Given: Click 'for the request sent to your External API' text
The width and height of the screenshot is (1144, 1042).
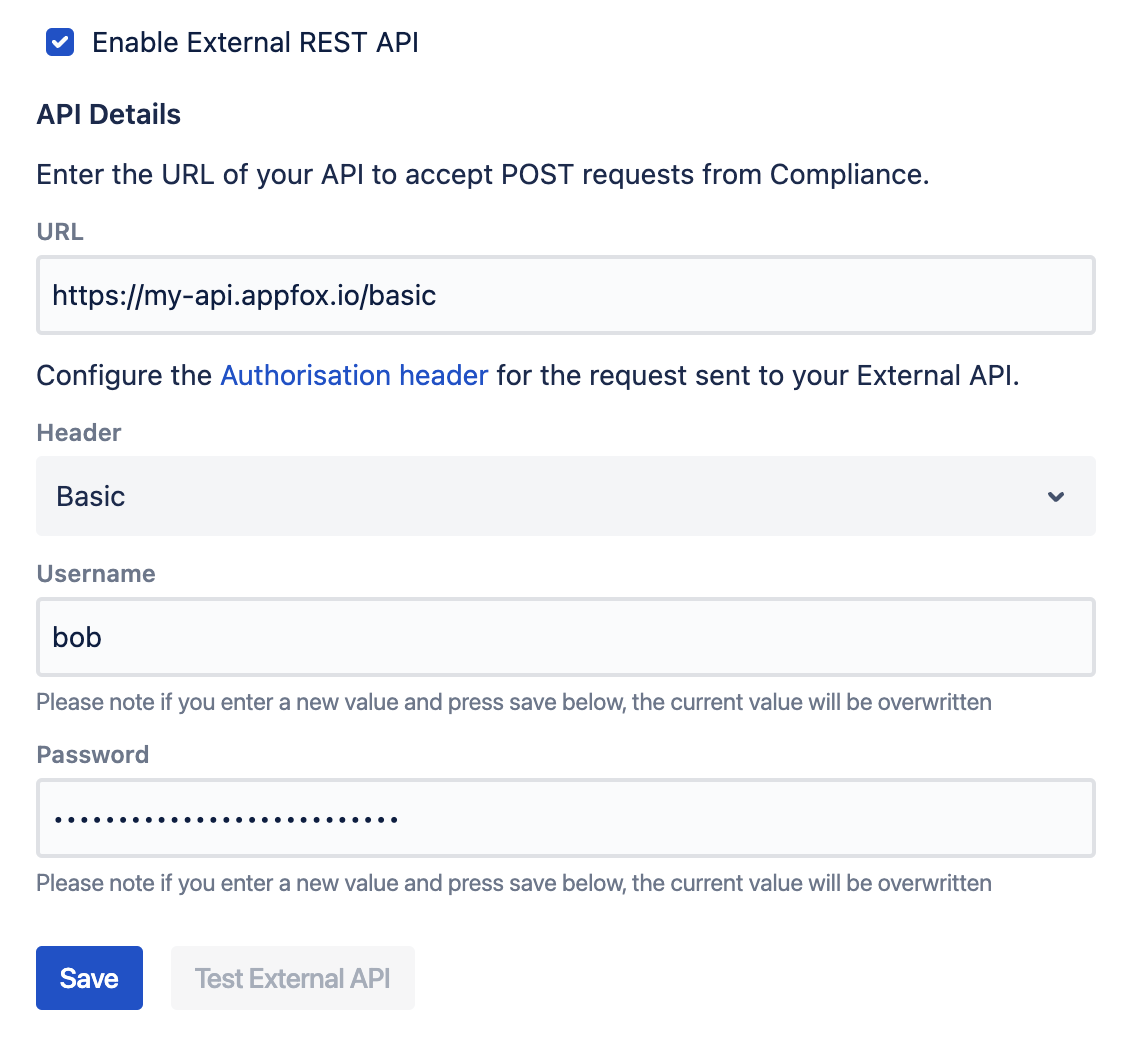Looking at the screenshot, I should tap(757, 376).
